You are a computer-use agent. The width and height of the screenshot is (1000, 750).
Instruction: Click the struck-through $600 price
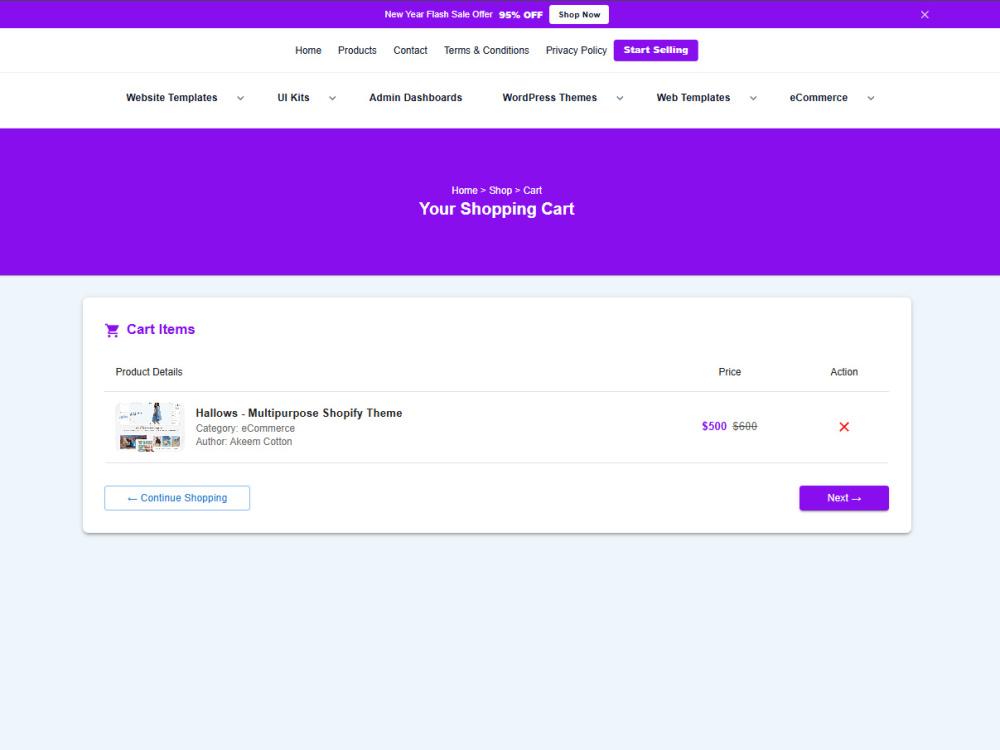(745, 427)
